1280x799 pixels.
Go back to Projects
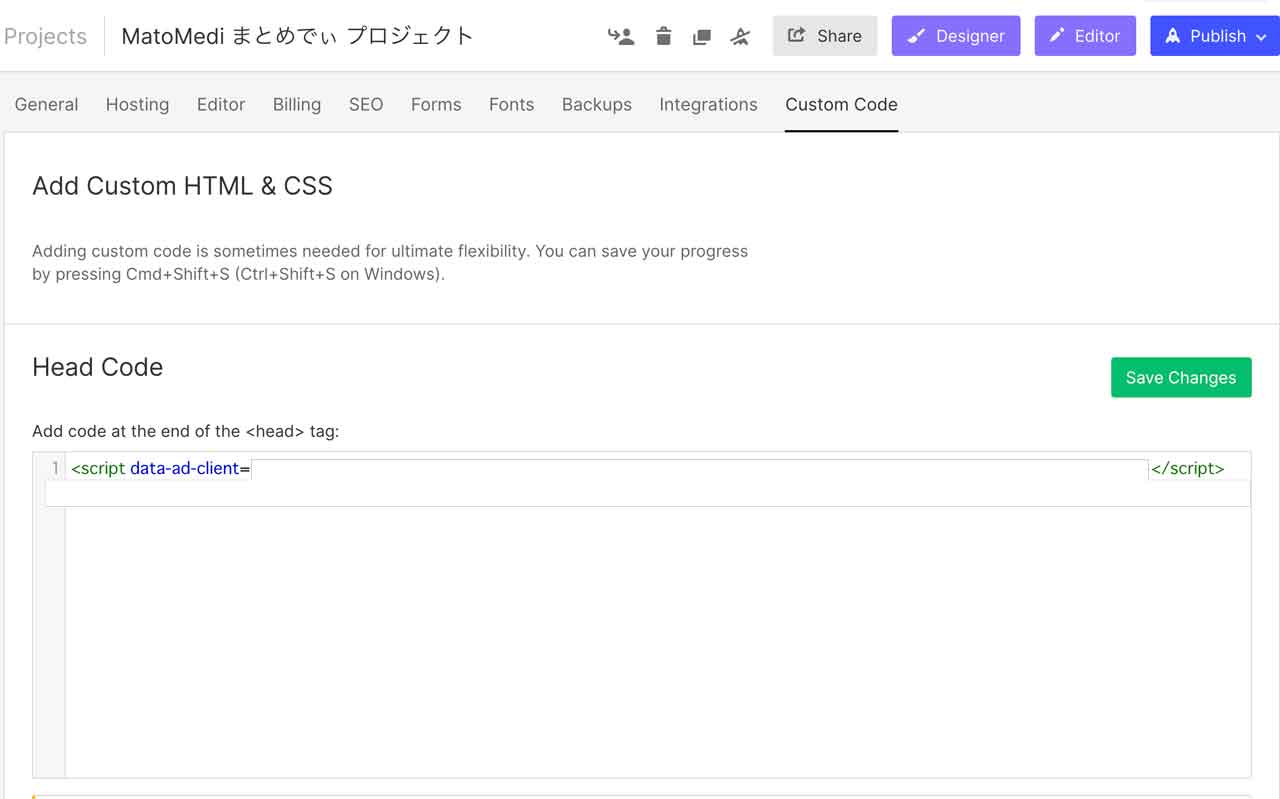pos(45,36)
